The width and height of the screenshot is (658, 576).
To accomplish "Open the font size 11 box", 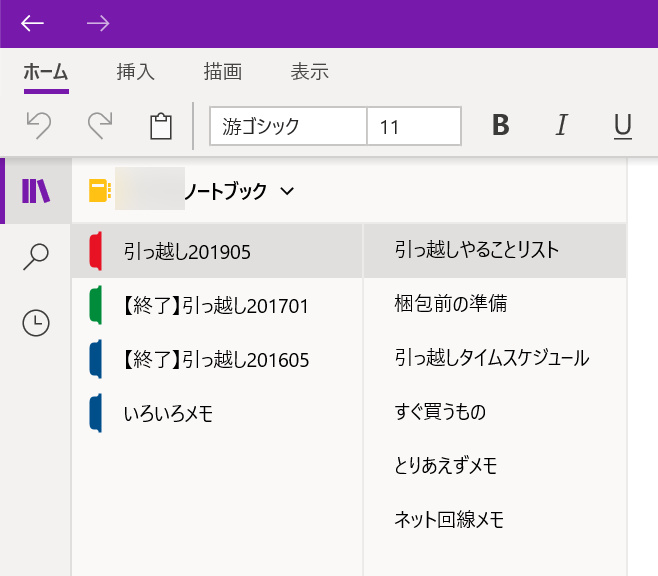I will tap(414, 126).
